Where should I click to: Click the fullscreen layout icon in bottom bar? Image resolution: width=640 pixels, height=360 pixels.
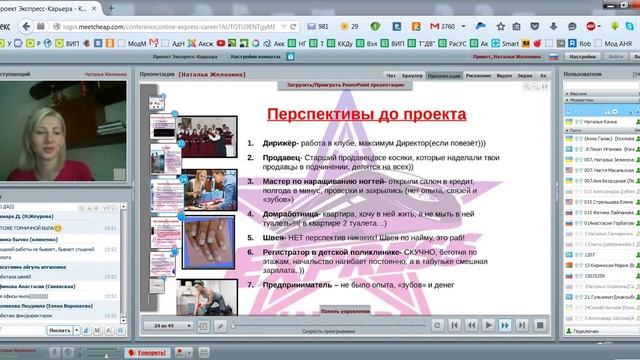[x=204, y=352]
